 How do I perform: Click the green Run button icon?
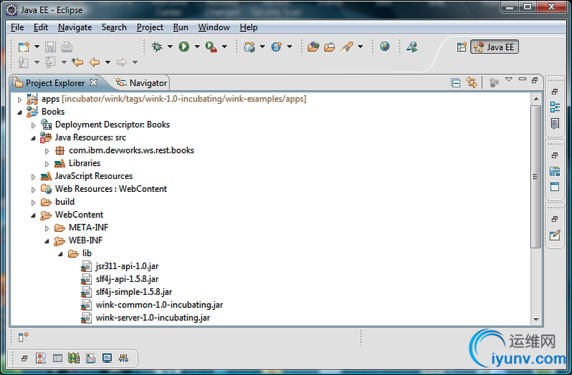184,47
